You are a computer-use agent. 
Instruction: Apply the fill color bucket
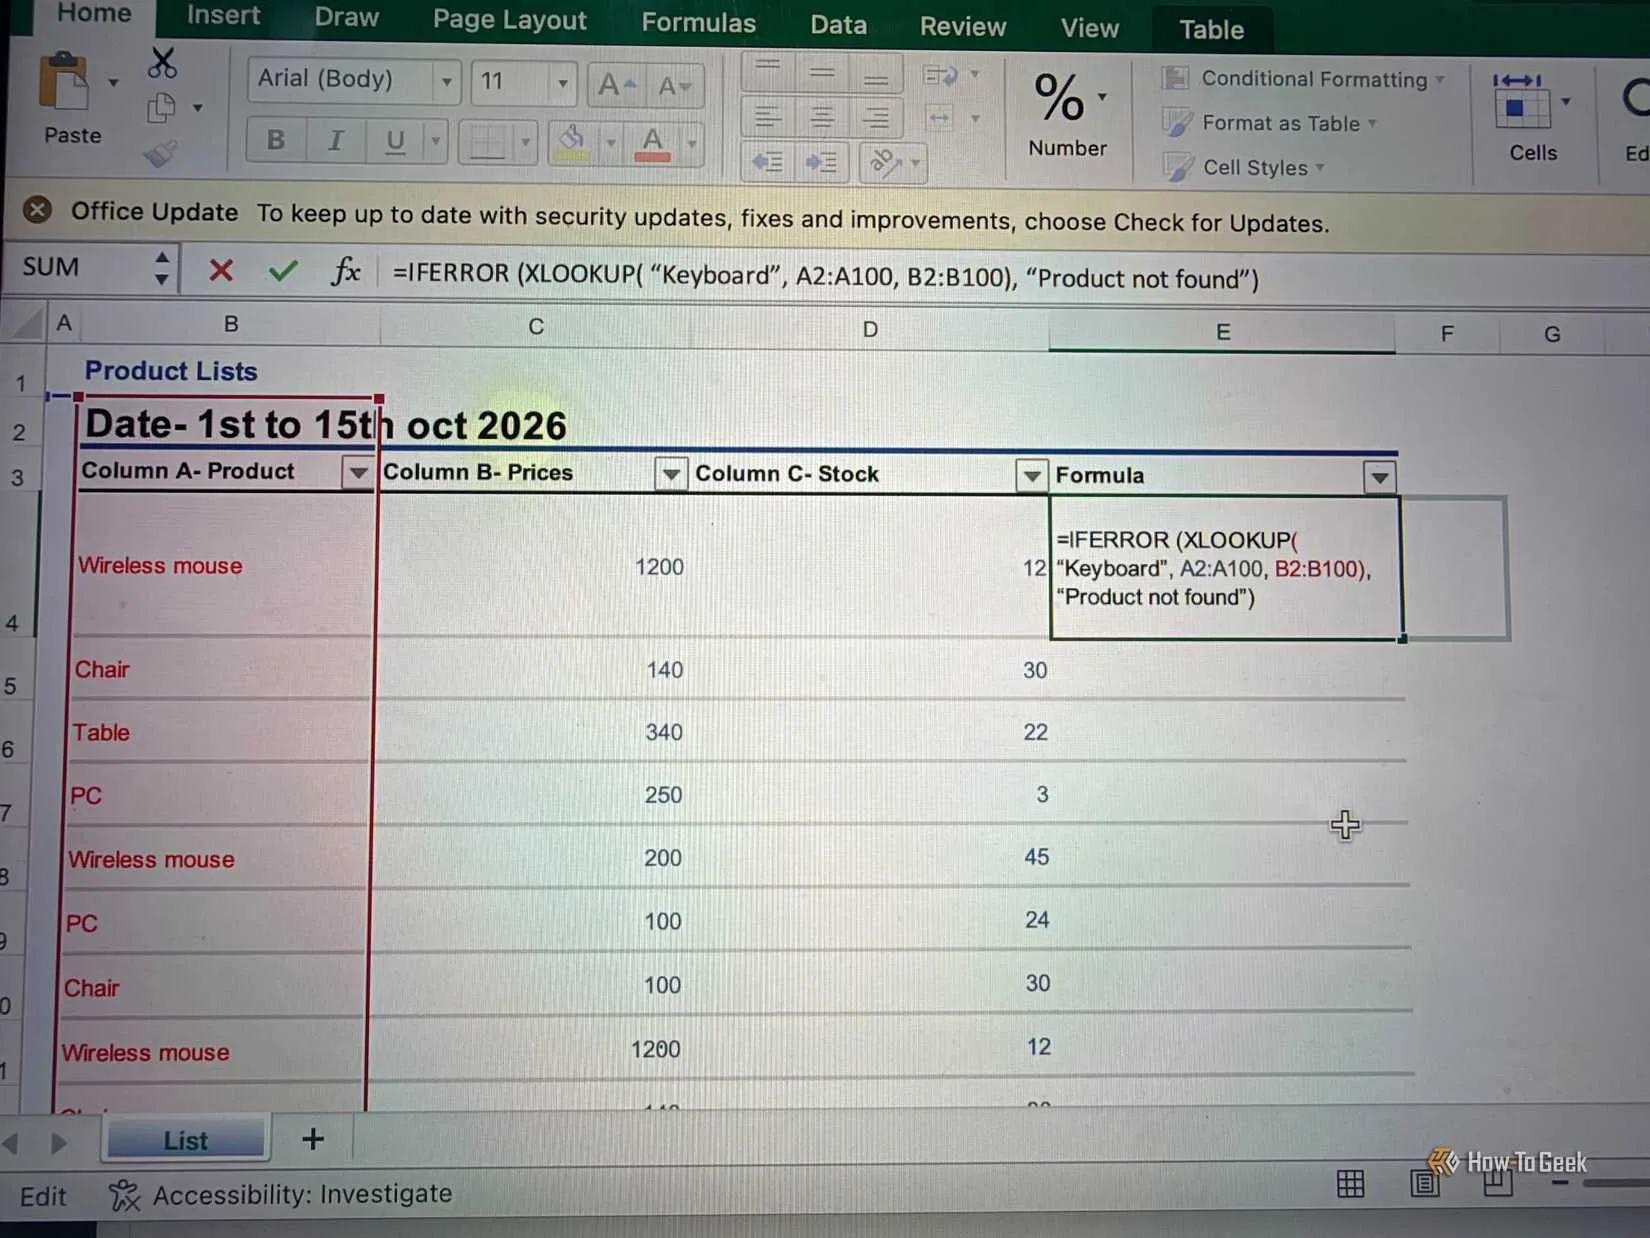coord(572,142)
